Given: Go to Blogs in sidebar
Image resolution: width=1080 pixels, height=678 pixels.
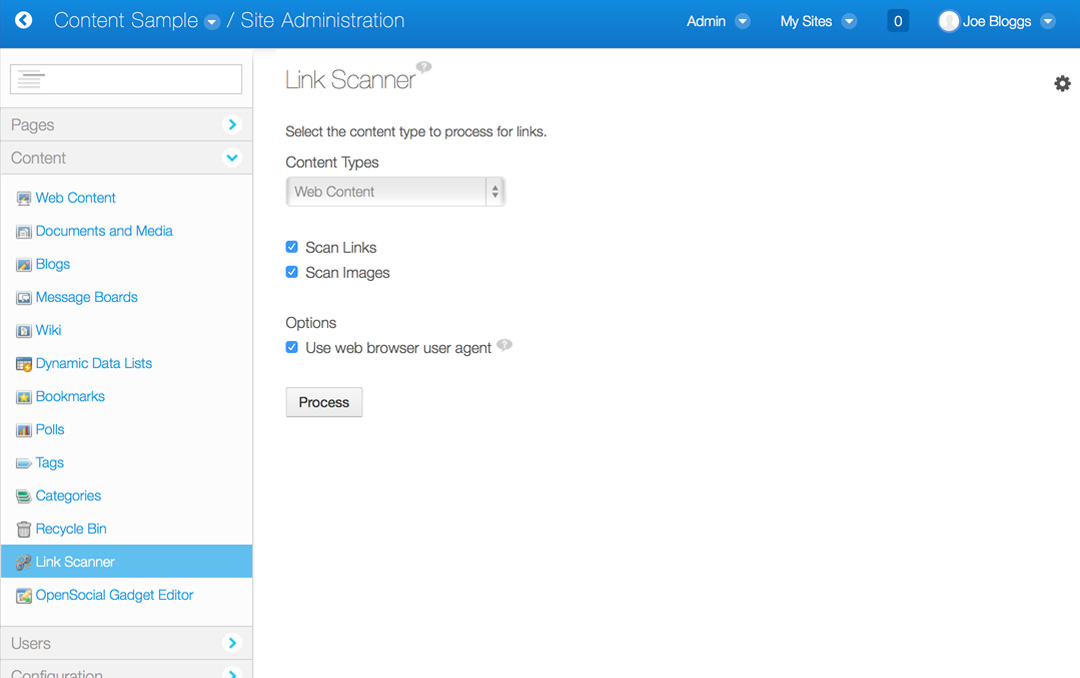Looking at the screenshot, I should click(53, 264).
